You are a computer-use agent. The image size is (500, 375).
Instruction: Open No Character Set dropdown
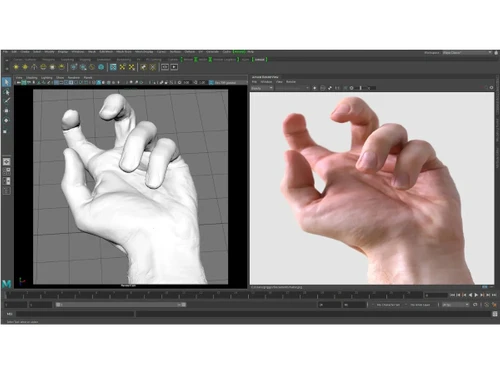(389, 305)
